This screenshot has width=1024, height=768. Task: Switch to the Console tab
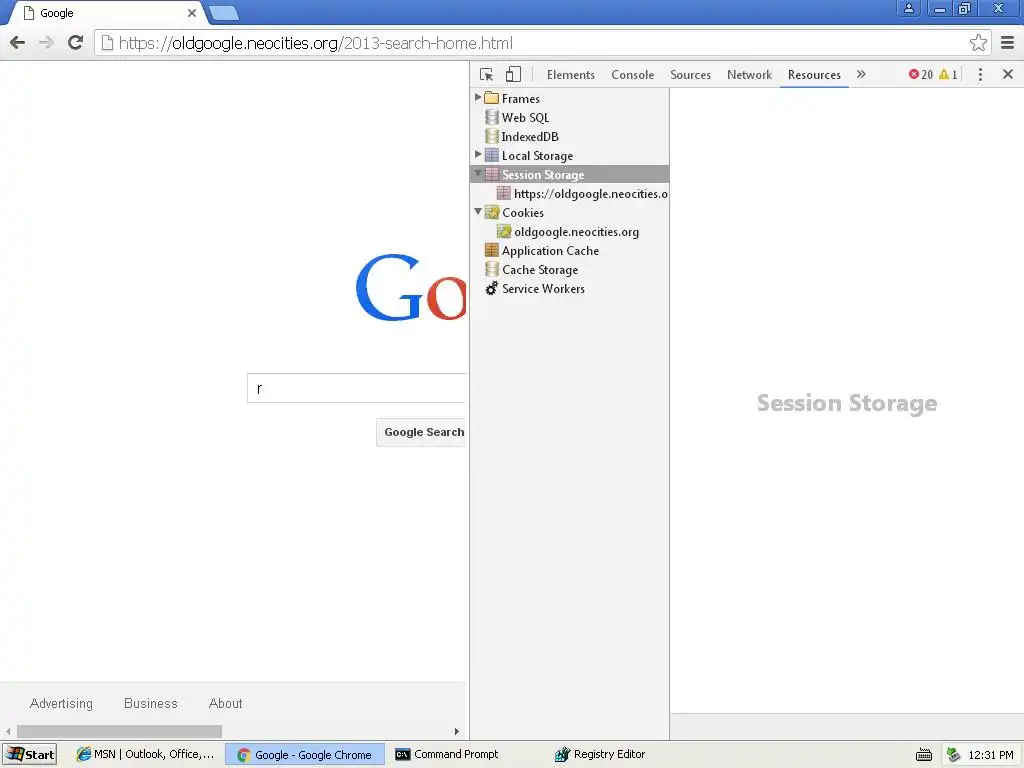click(632, 74)
